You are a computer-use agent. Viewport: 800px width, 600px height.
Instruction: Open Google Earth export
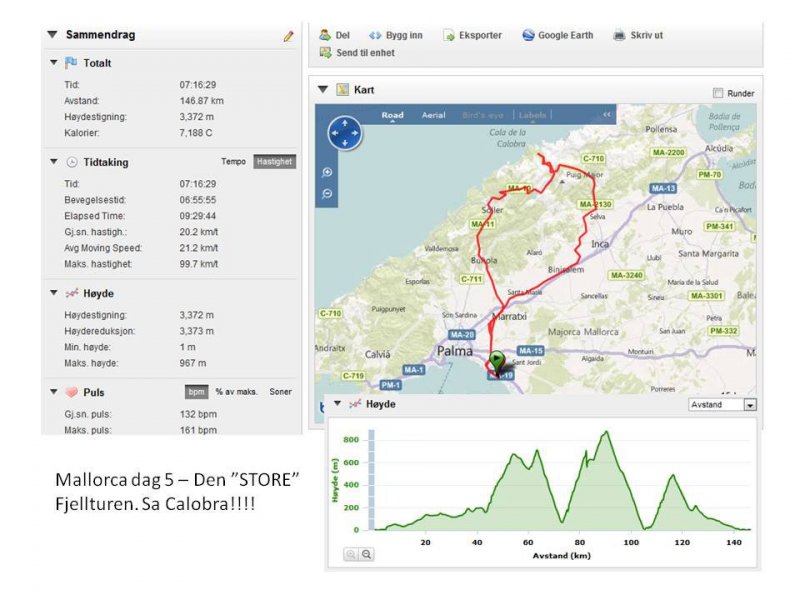[x=528, y=35]
